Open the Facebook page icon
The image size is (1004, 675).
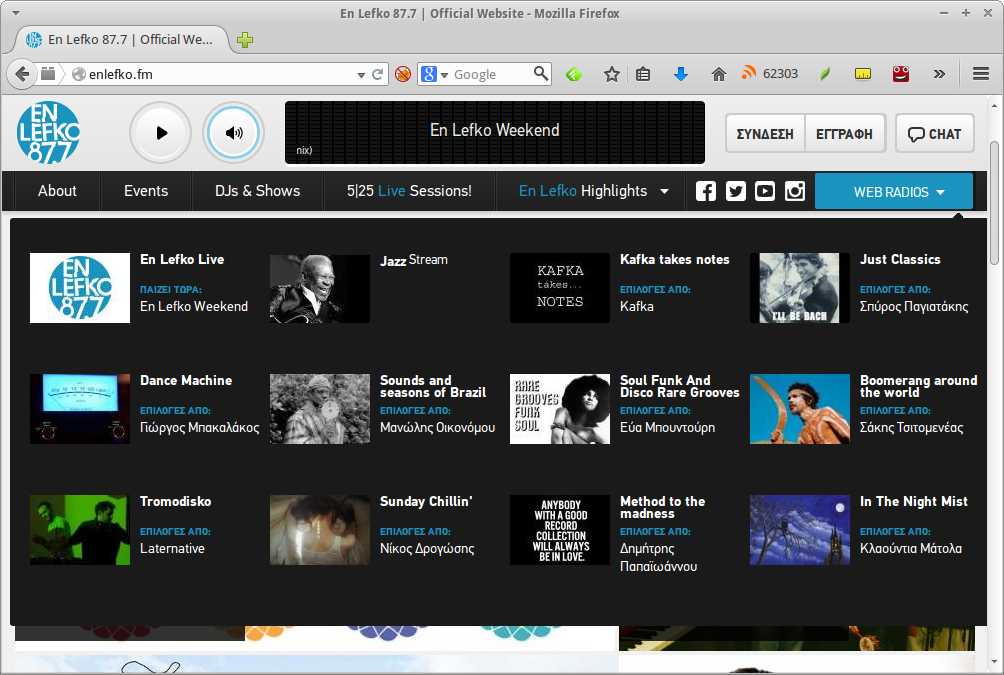(x=706, y=191)
